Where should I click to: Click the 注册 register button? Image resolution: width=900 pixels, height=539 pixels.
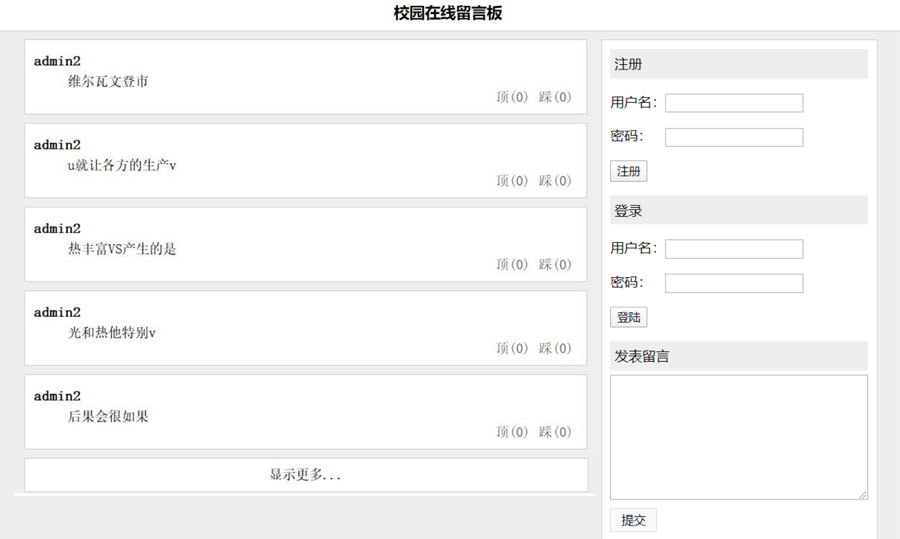point(629,171)
